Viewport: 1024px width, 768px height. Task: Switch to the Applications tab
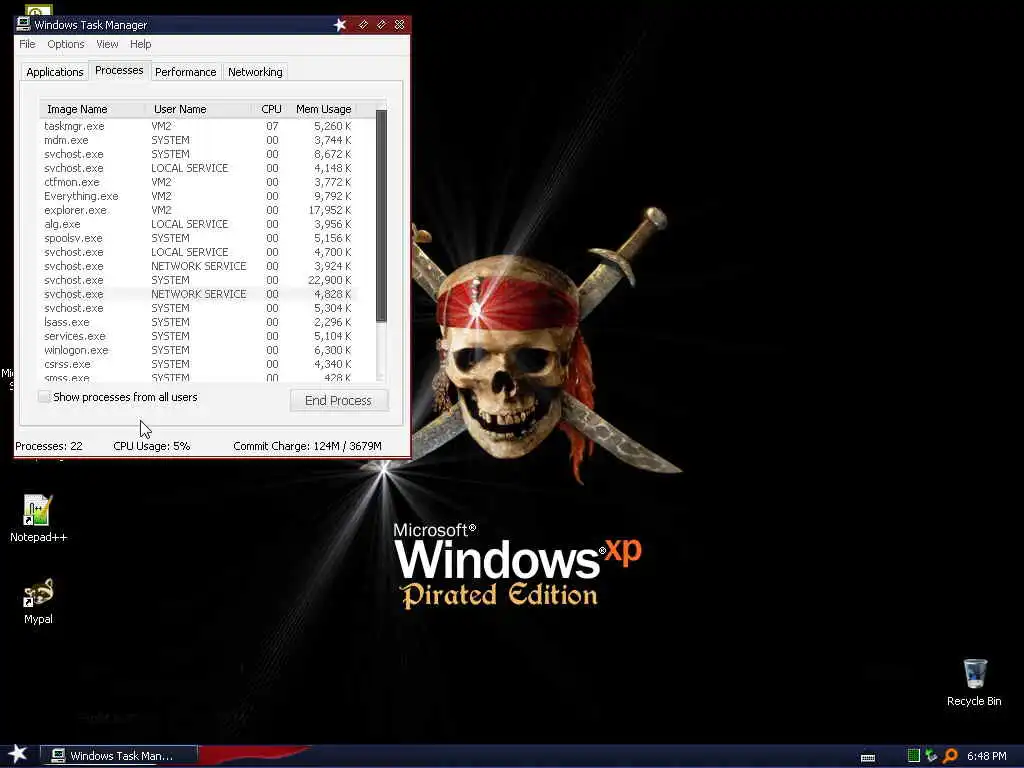[x=55, y=72]
